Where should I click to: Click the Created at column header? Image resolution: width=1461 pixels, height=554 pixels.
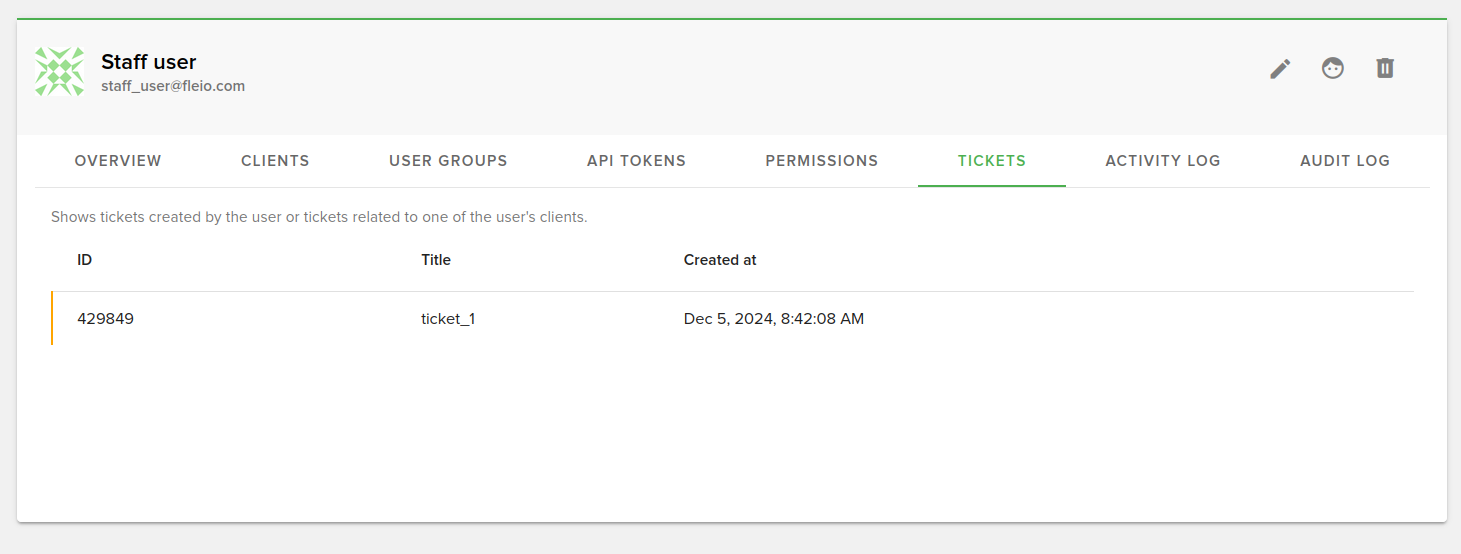tap(720, 260)
